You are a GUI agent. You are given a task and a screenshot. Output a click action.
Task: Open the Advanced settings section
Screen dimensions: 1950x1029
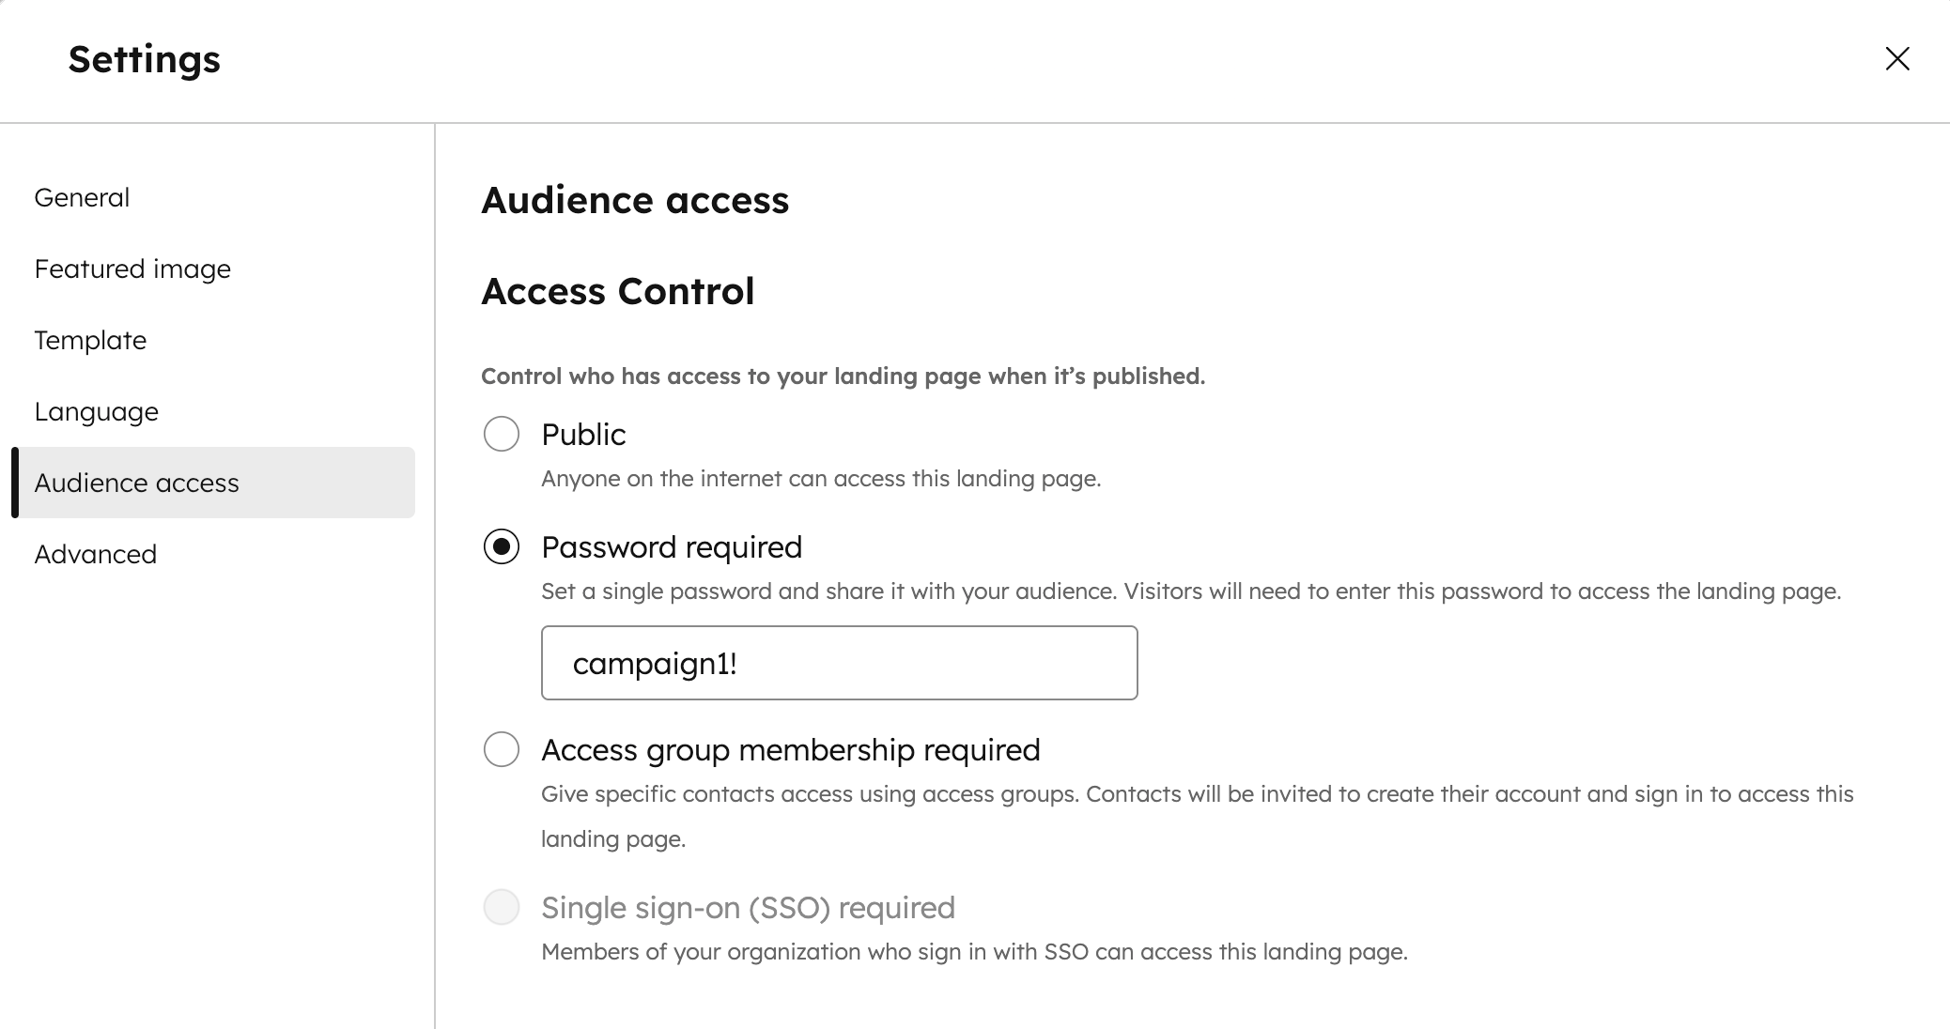95,554
